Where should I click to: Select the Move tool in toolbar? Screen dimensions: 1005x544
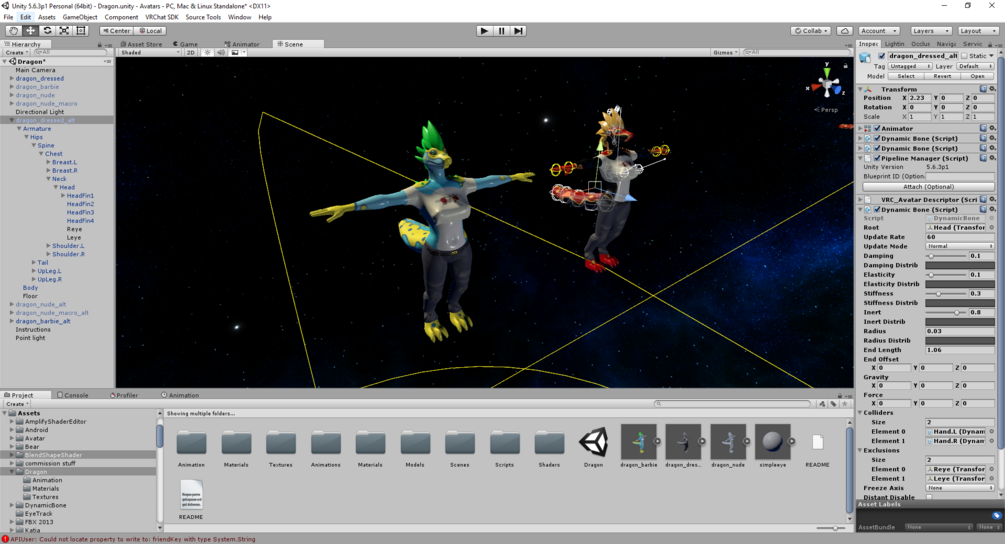(30, 31)
